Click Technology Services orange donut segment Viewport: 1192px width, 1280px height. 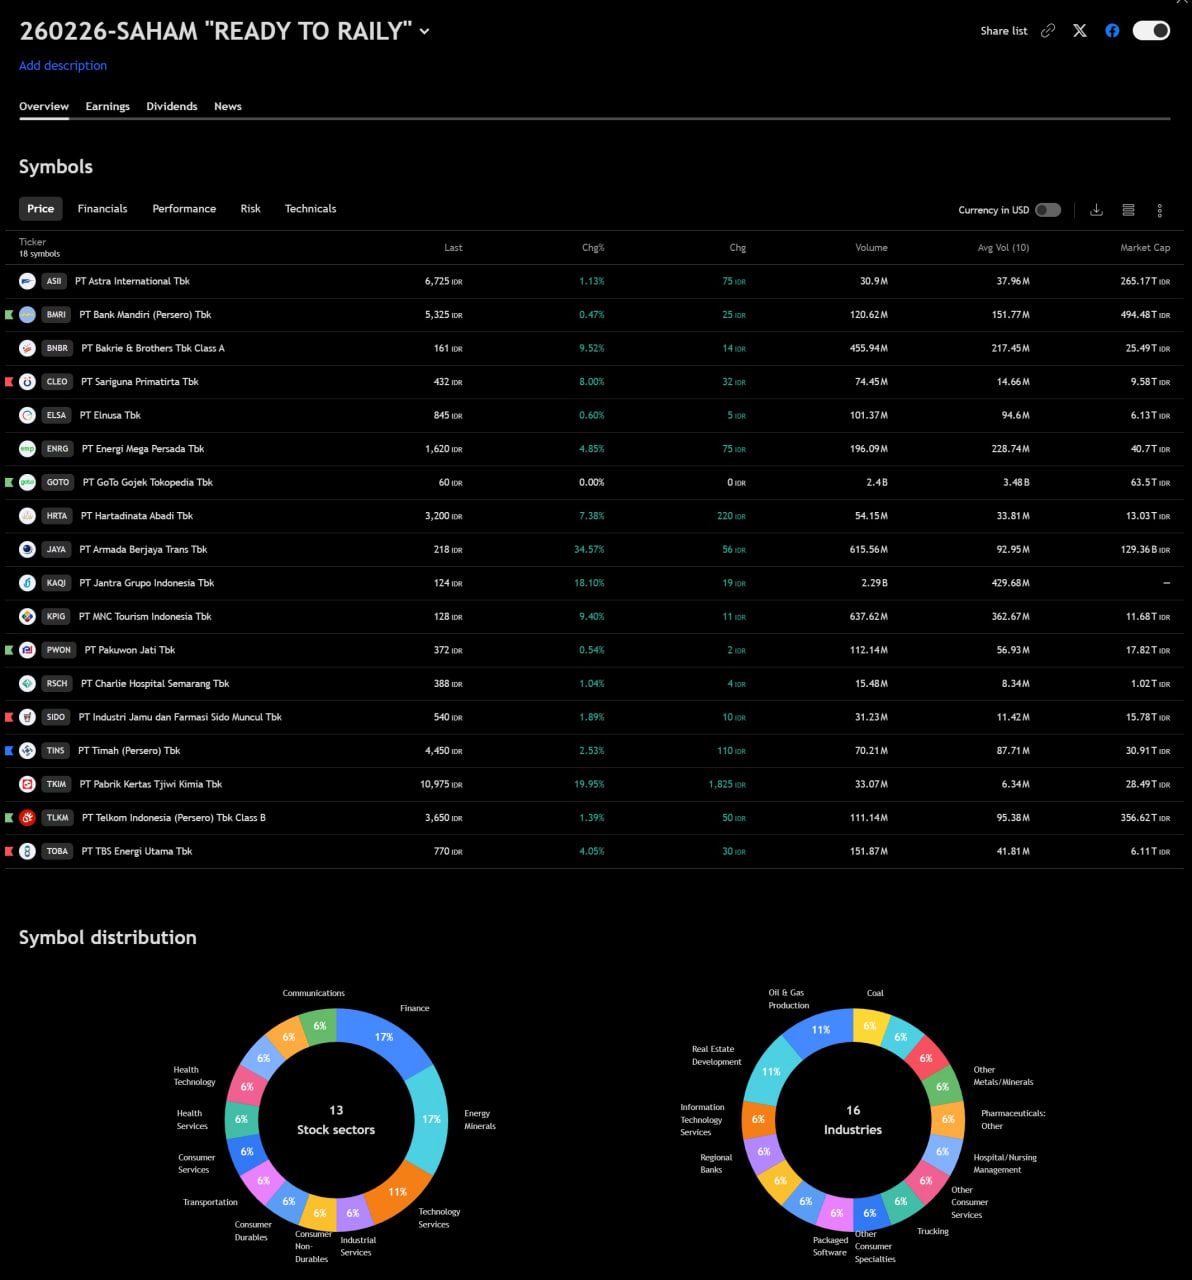(x=398, y=1191)
